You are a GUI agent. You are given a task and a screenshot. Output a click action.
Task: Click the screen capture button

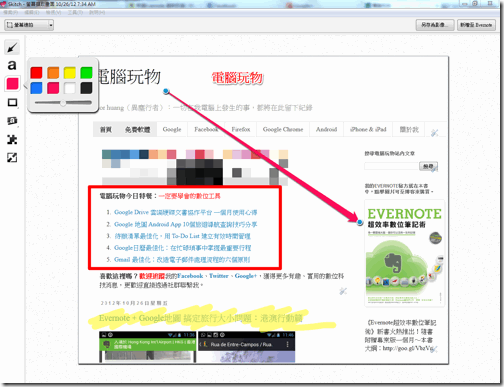(x=26, y=25)
